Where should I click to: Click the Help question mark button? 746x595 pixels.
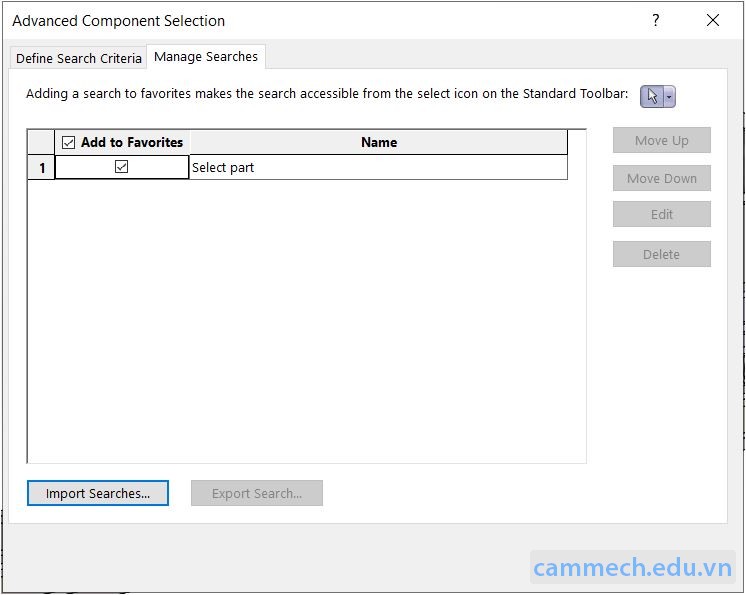click(x=656, y=20)
